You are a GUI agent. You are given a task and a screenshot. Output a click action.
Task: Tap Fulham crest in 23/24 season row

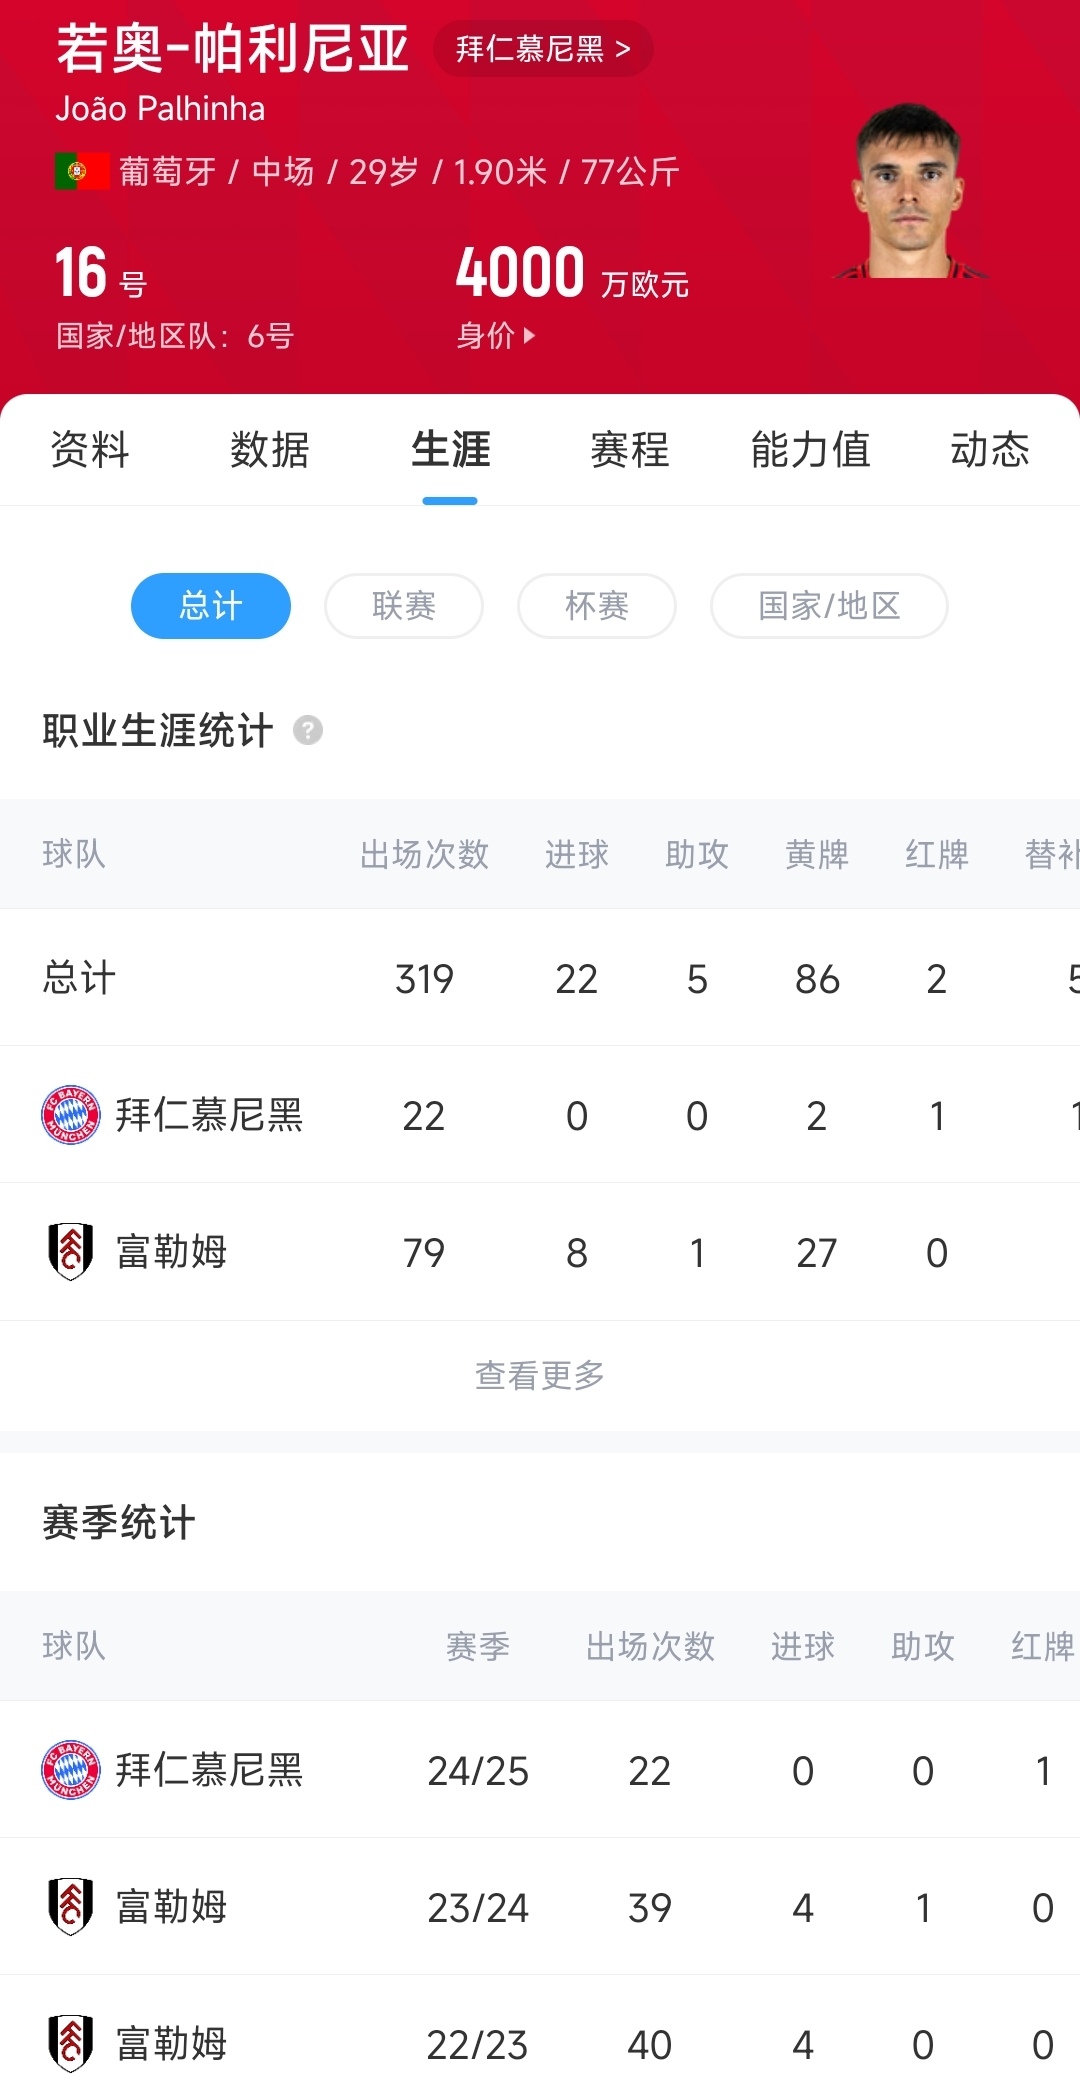(71, 1907)
